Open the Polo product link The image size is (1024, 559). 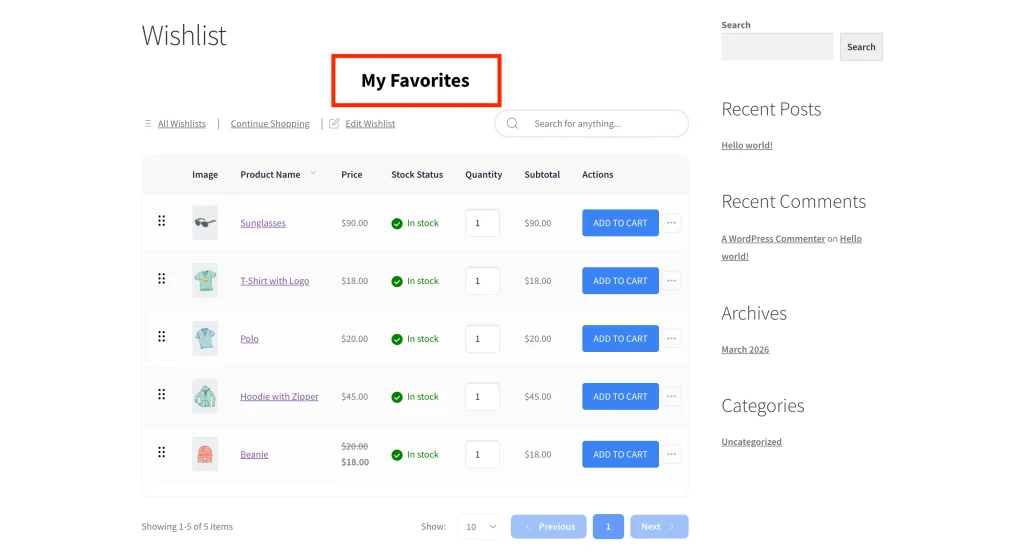249,338
